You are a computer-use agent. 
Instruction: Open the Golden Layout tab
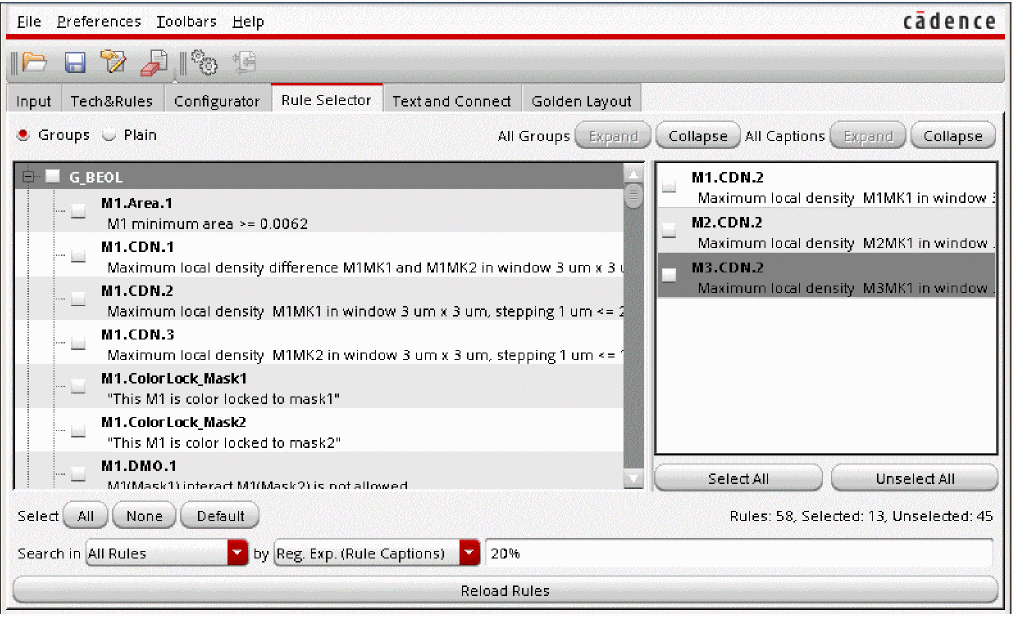click(581, 101)
